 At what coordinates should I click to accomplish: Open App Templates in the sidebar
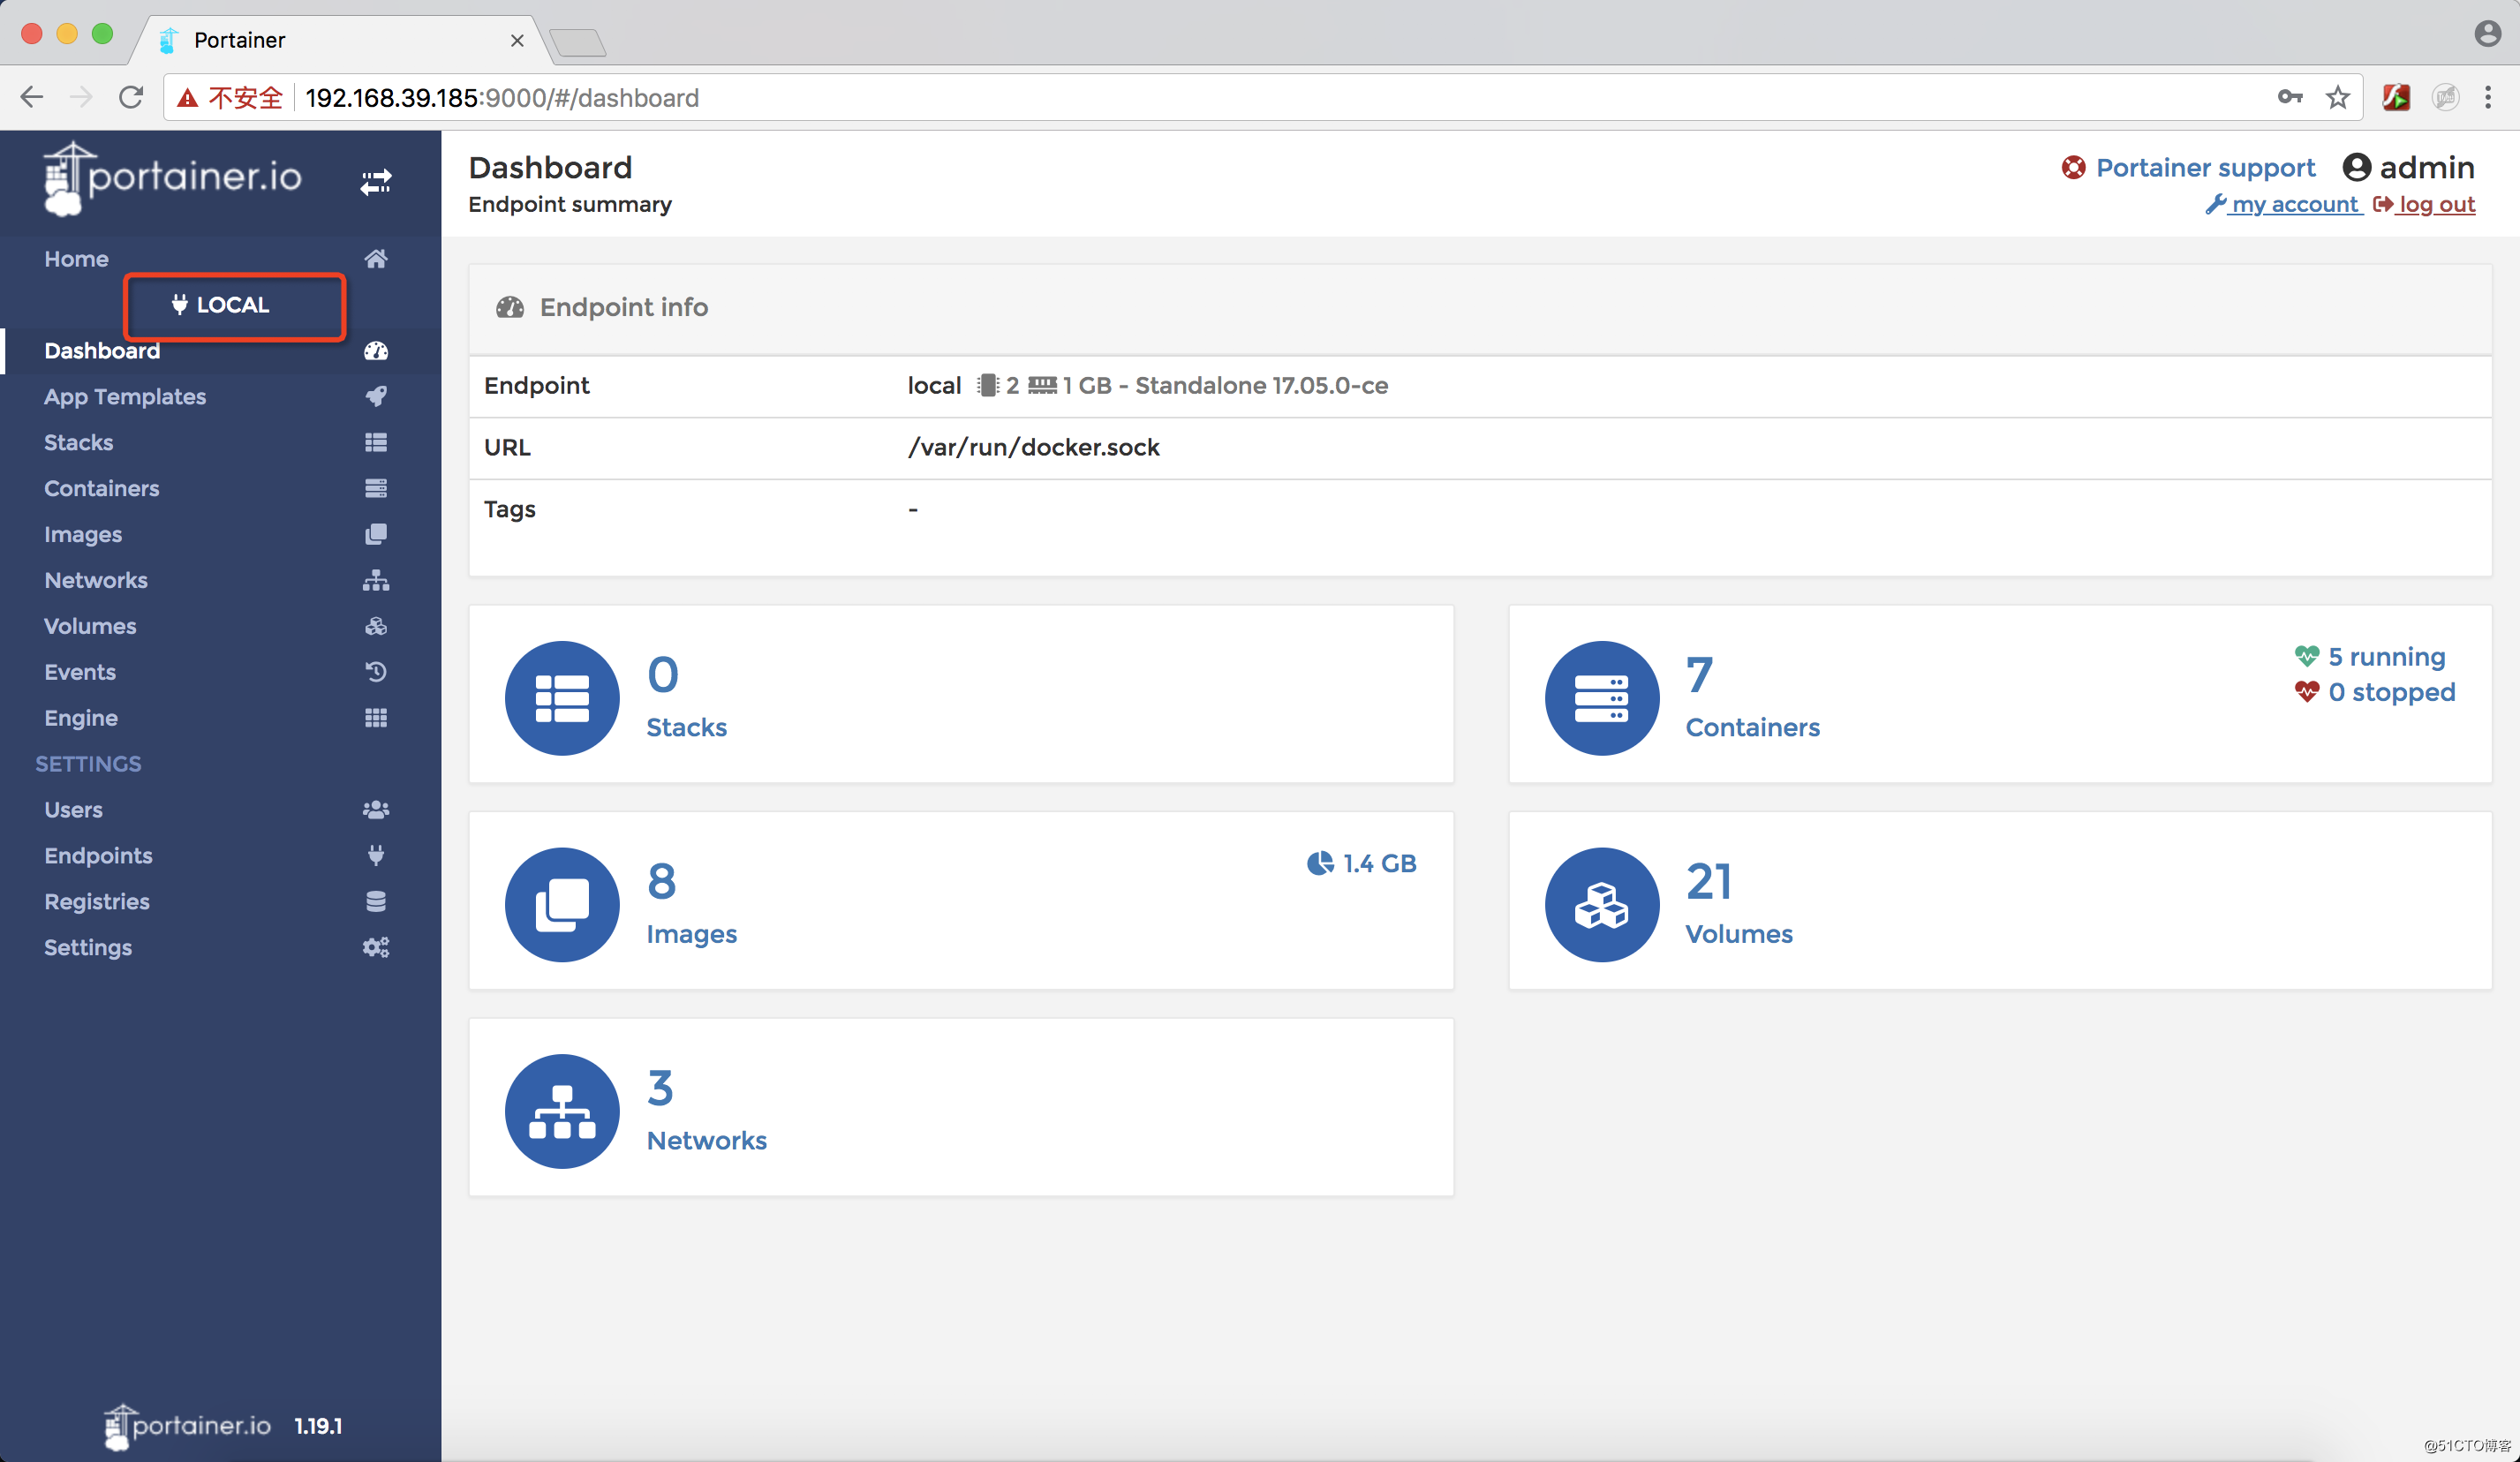point(125,396)
